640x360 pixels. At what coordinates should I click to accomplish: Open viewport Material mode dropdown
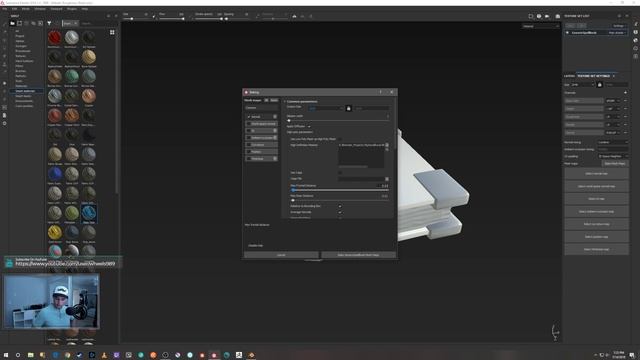click(x=541, y=26)
